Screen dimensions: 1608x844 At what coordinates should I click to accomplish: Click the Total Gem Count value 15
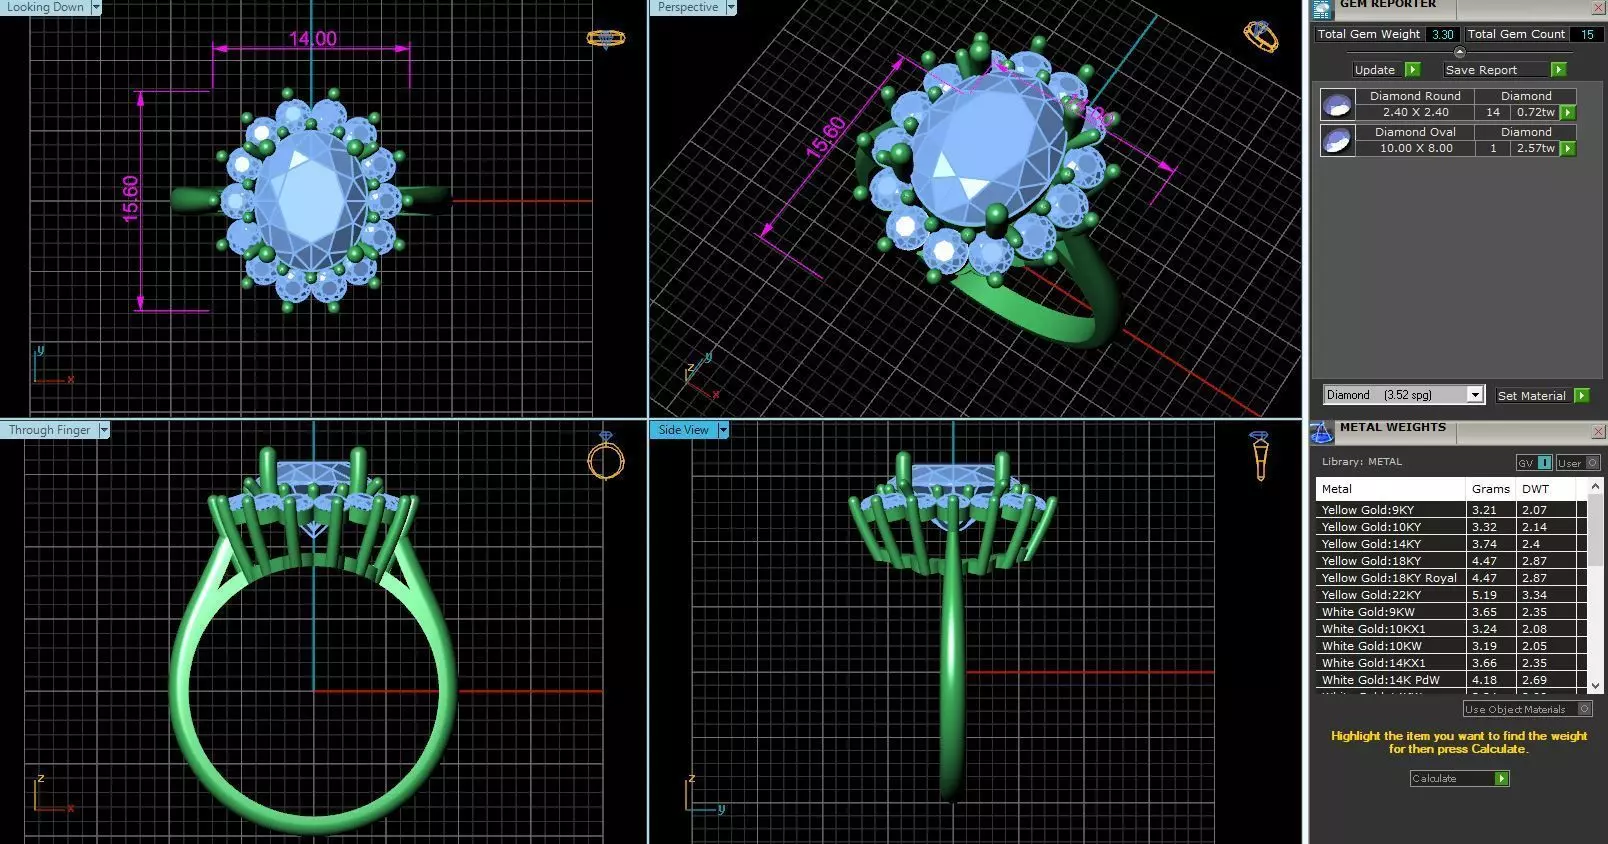click(x=1587, y=34)
